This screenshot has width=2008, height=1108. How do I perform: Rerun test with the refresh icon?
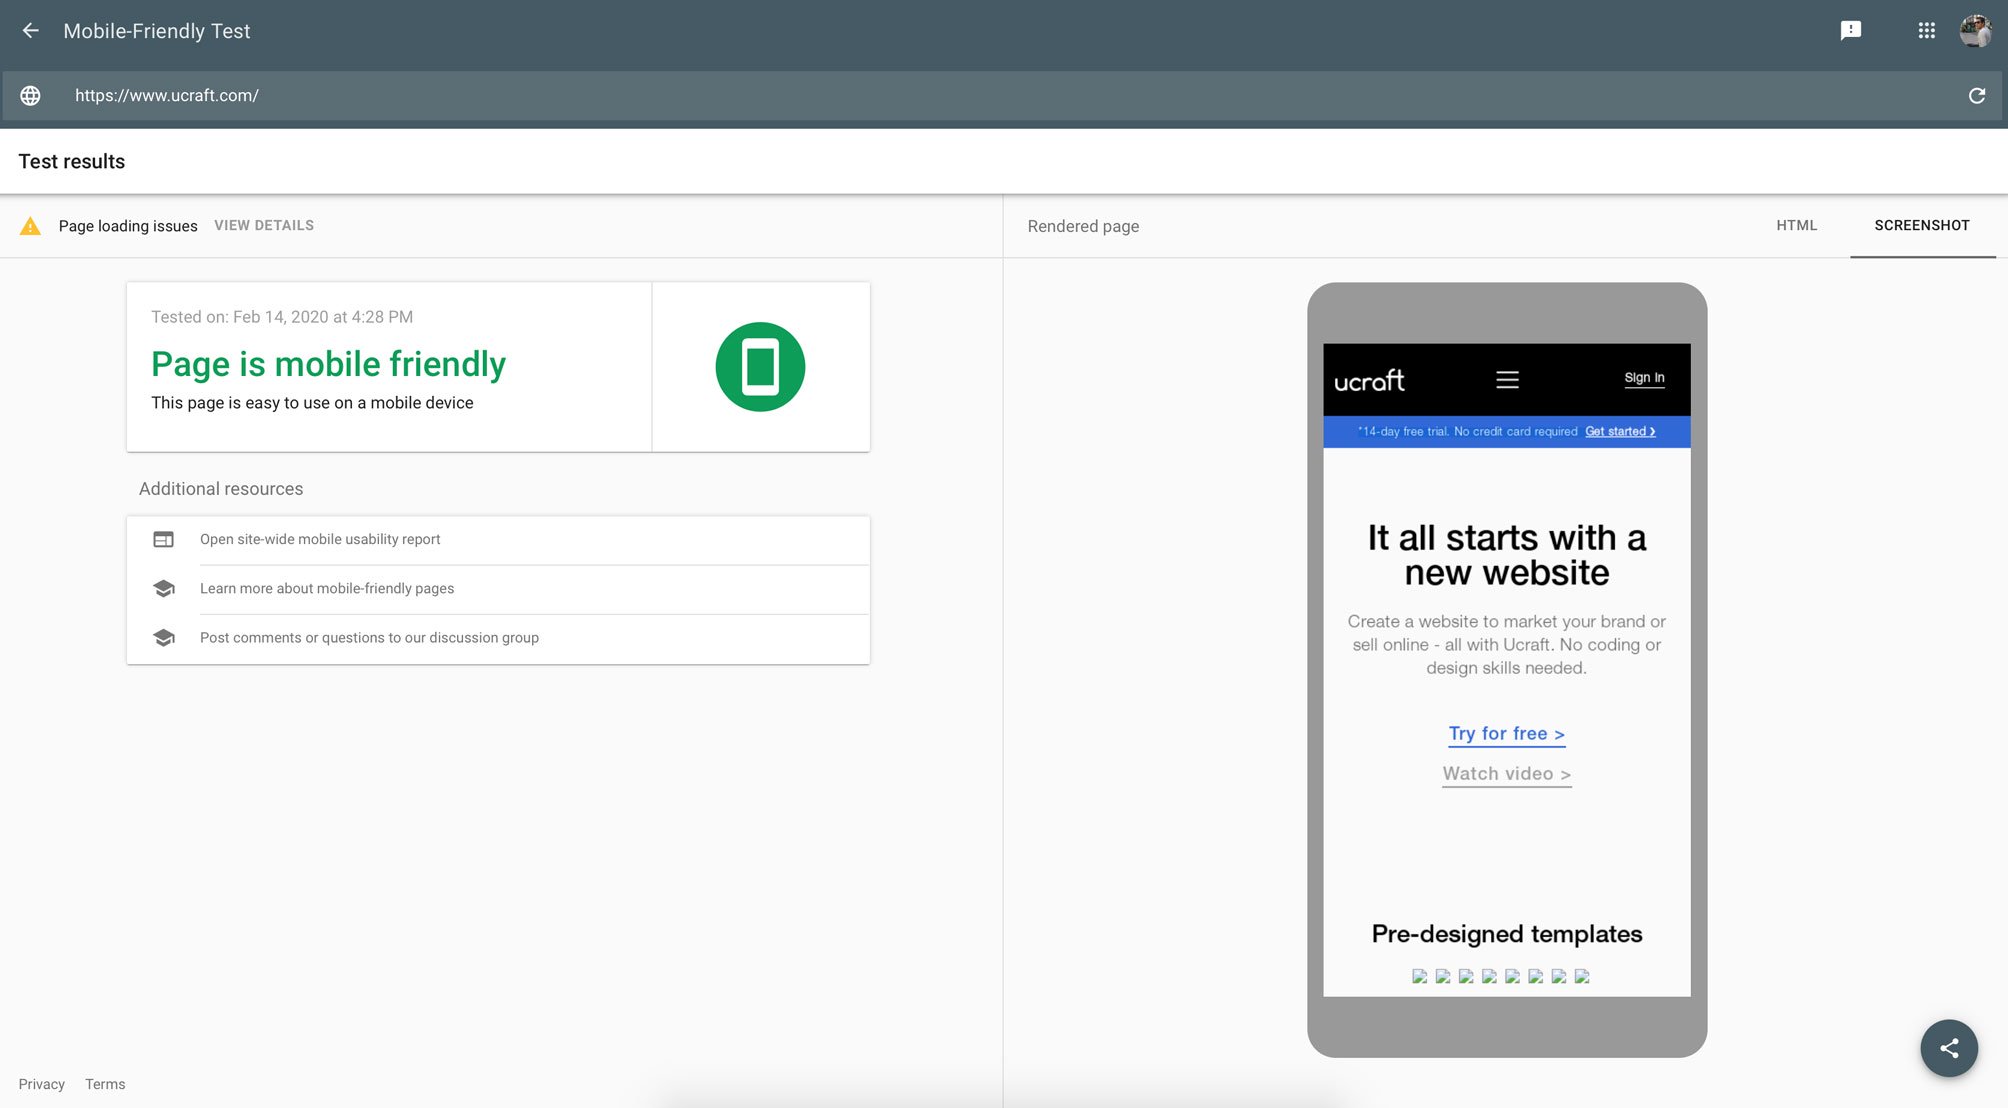(1977, 95)
